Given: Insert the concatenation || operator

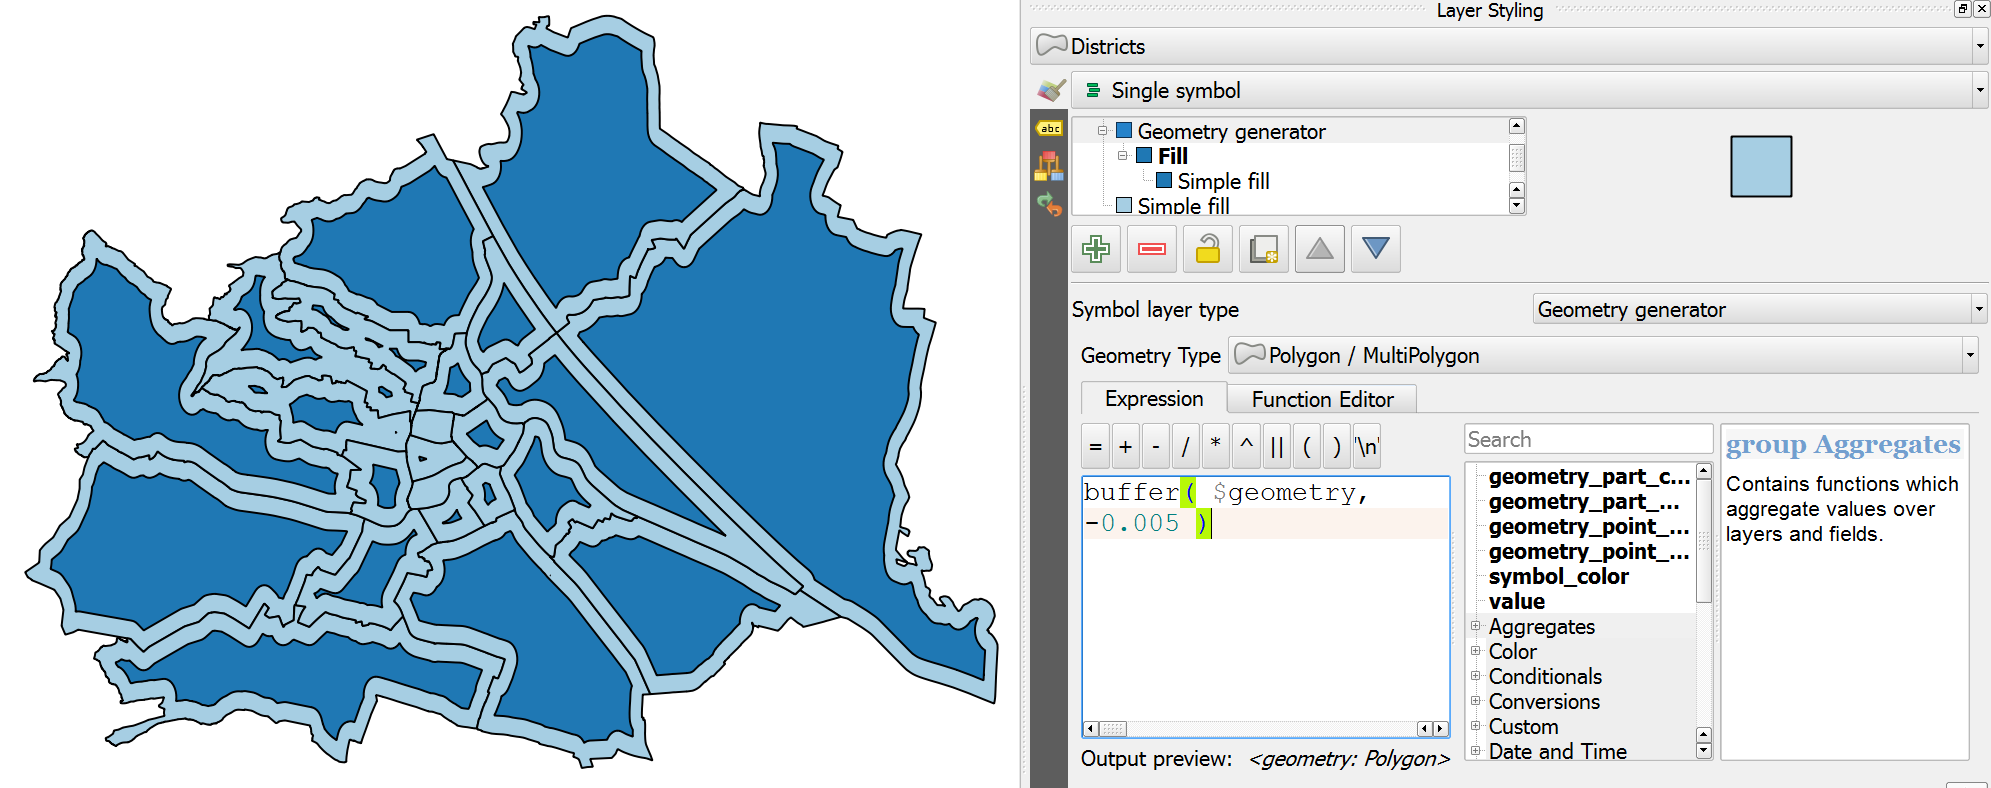Looking at the screenshot, I should click(1277, 447).
